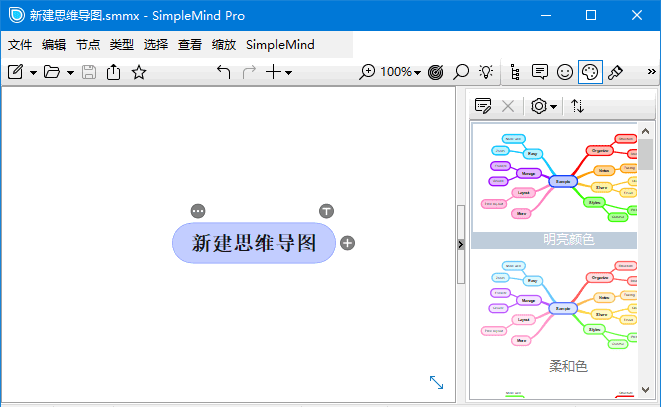Click the search magnifier icon
This screenshot has height=407, width=661.
(x=461, y=72)
